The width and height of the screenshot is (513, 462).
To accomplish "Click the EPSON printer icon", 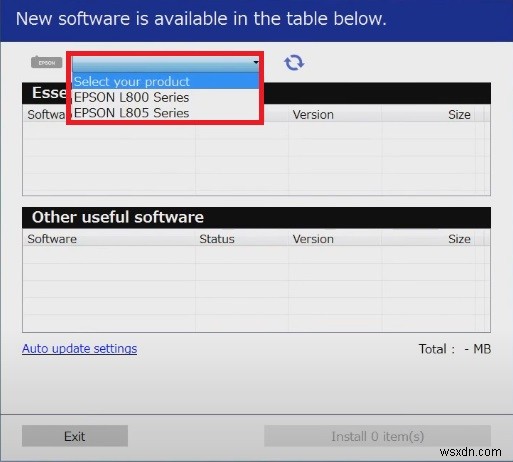I will coord(47,62).
